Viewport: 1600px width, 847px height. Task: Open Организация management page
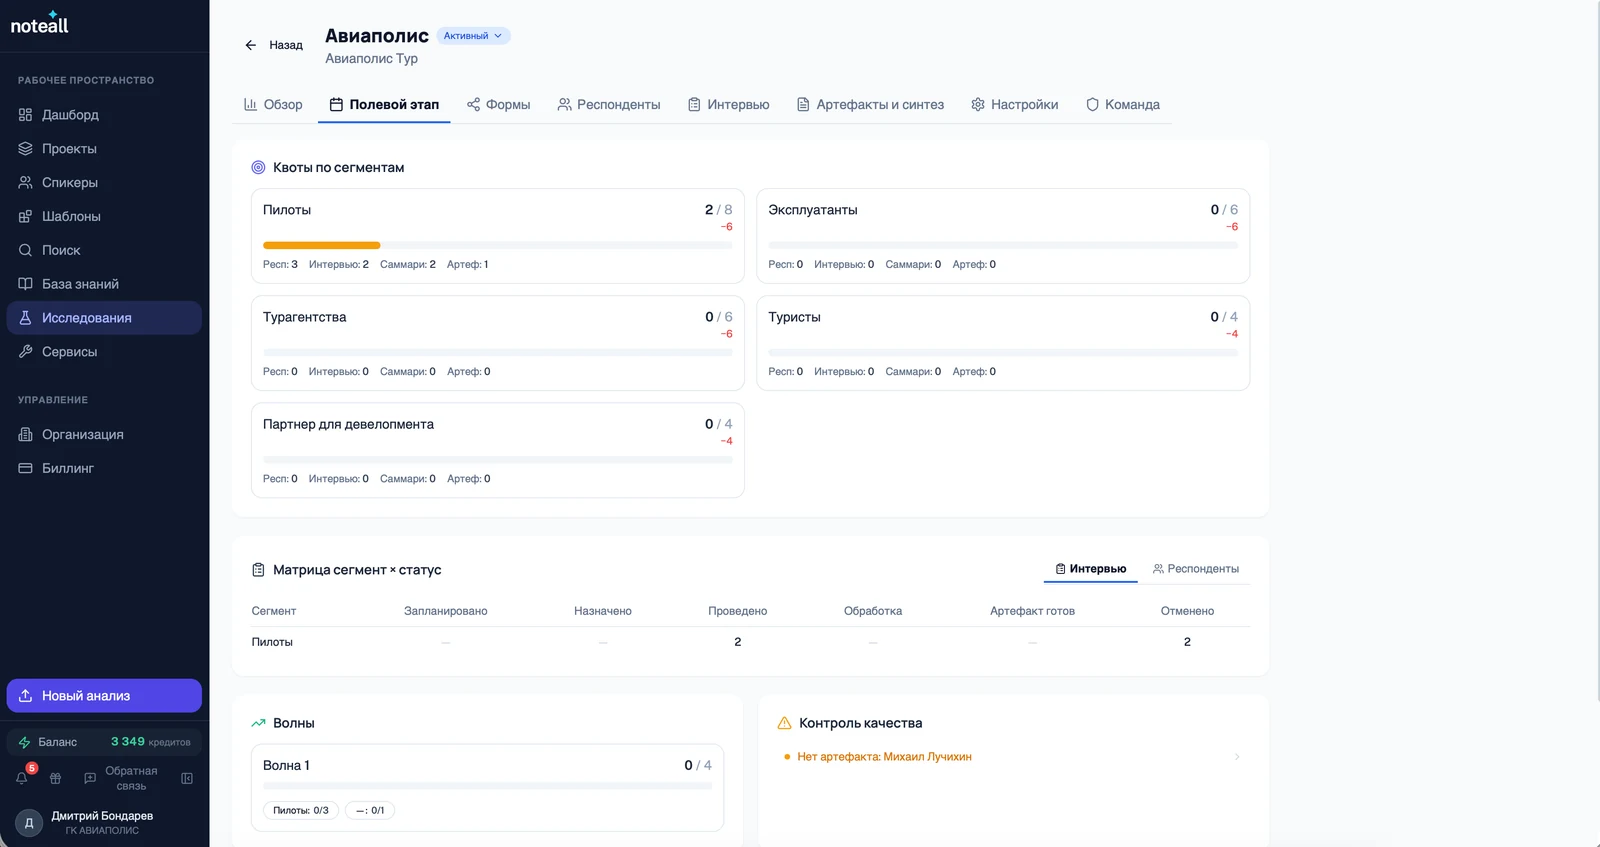(104, 435)
